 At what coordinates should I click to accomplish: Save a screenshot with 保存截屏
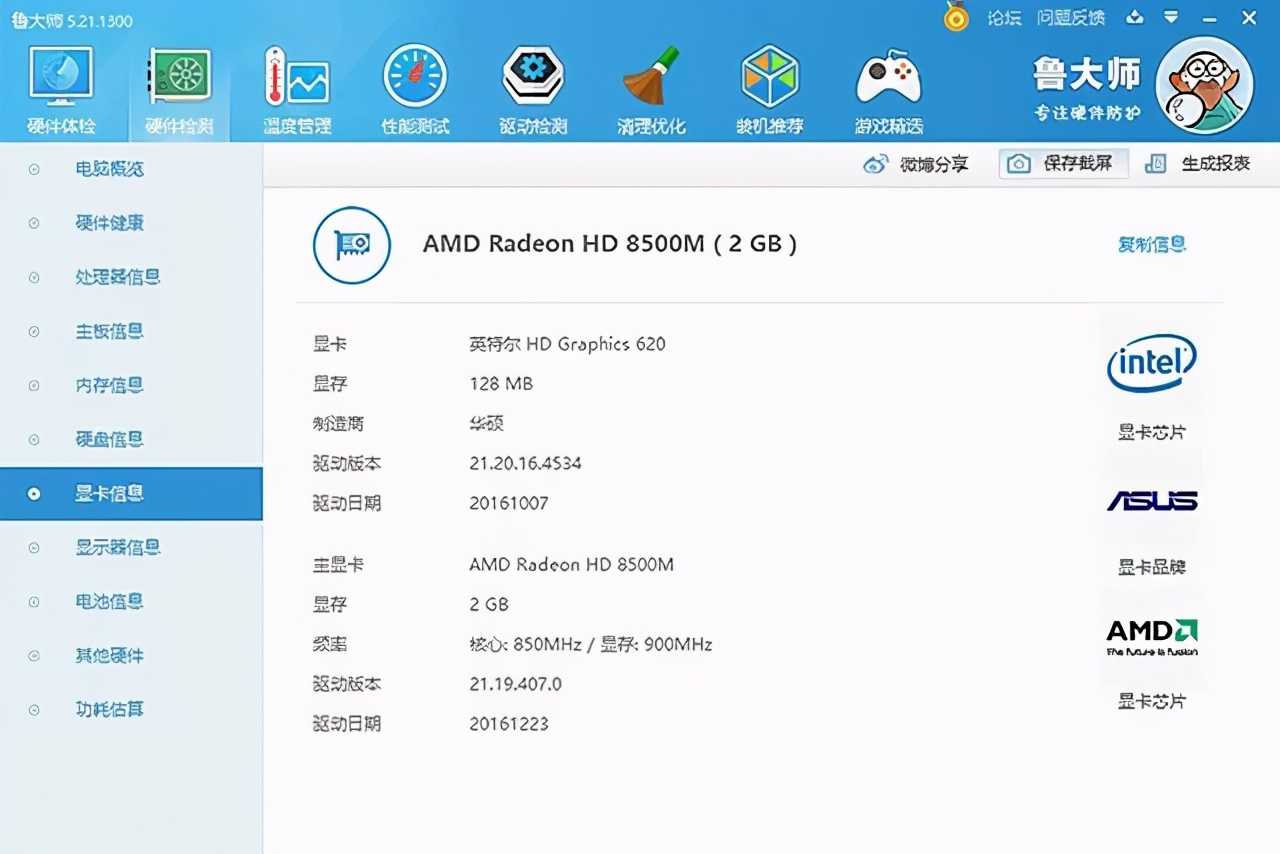coord(1063,163)
